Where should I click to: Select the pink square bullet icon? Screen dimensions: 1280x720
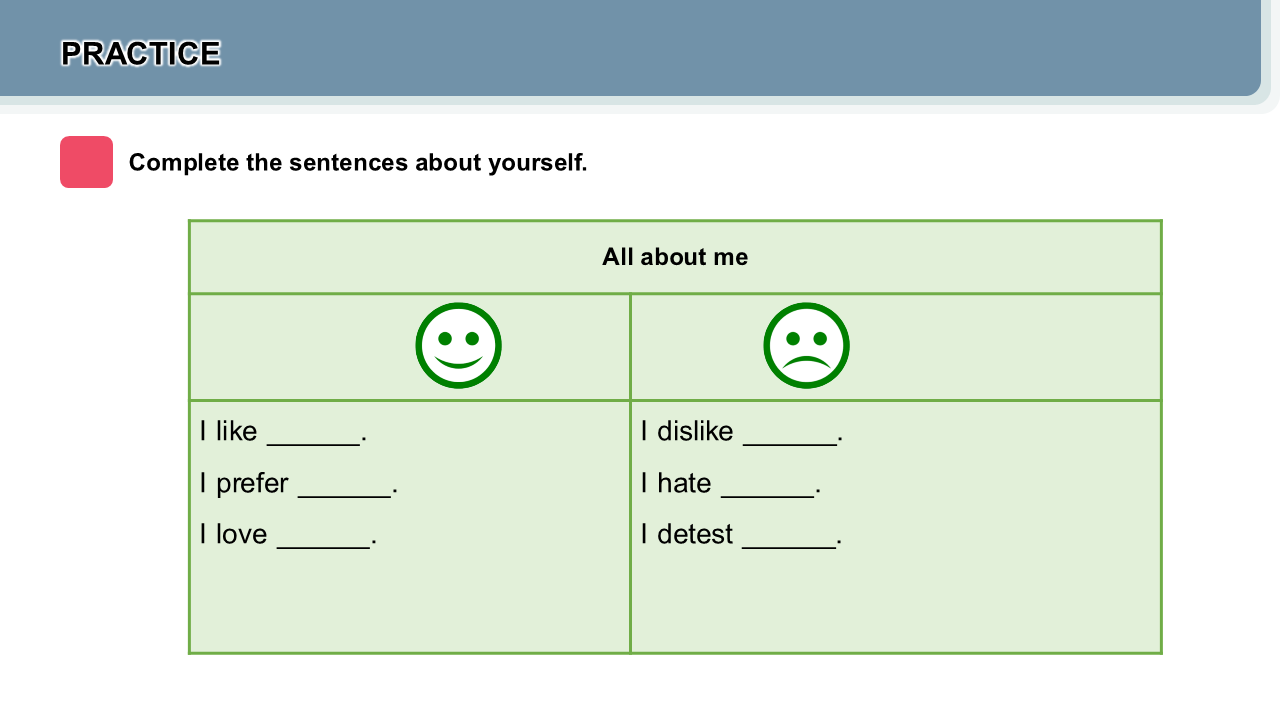click(x=86, y=162)
